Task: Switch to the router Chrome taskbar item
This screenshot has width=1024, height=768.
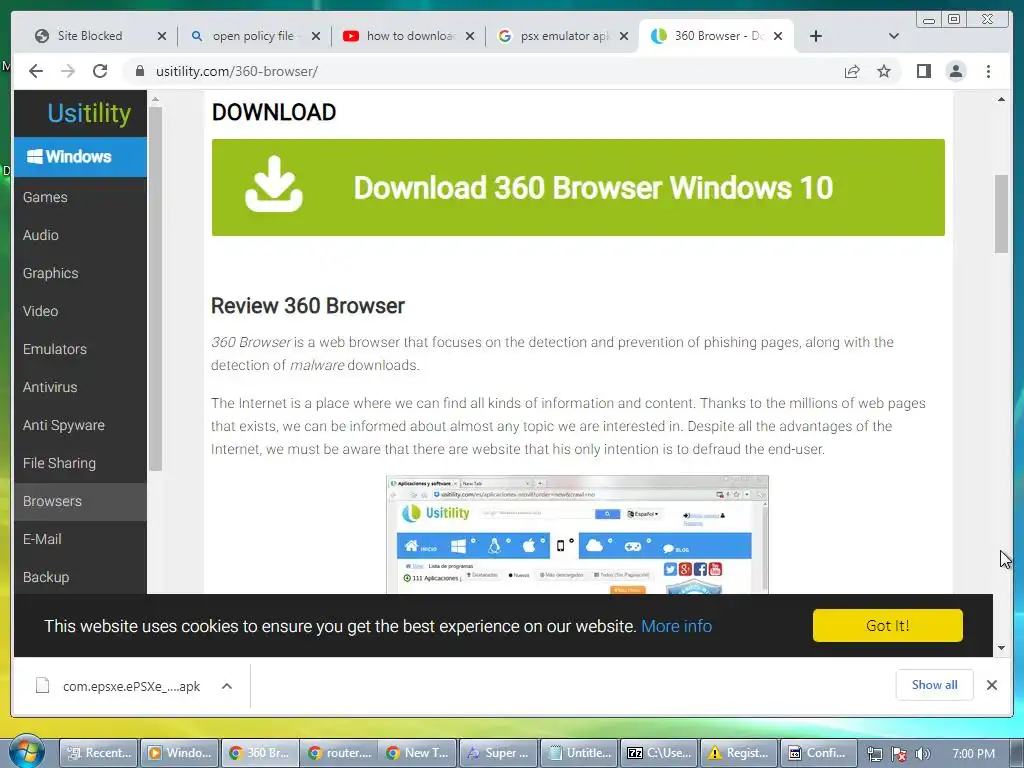Action: (x=340, y=753)
